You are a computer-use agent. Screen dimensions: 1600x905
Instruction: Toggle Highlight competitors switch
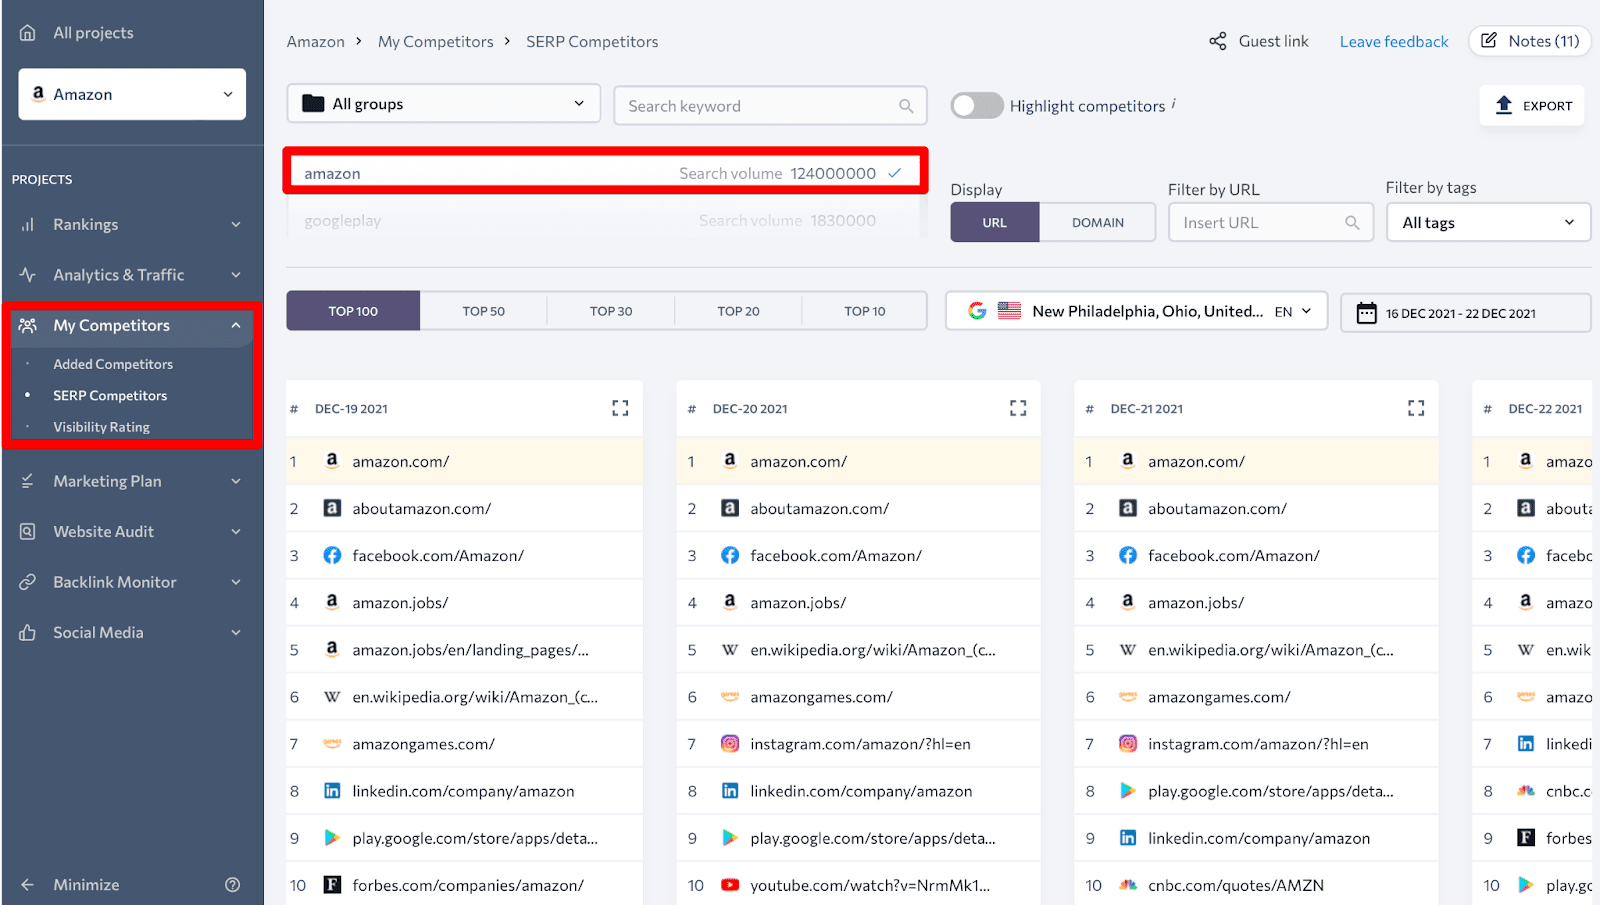coord(976,106)
